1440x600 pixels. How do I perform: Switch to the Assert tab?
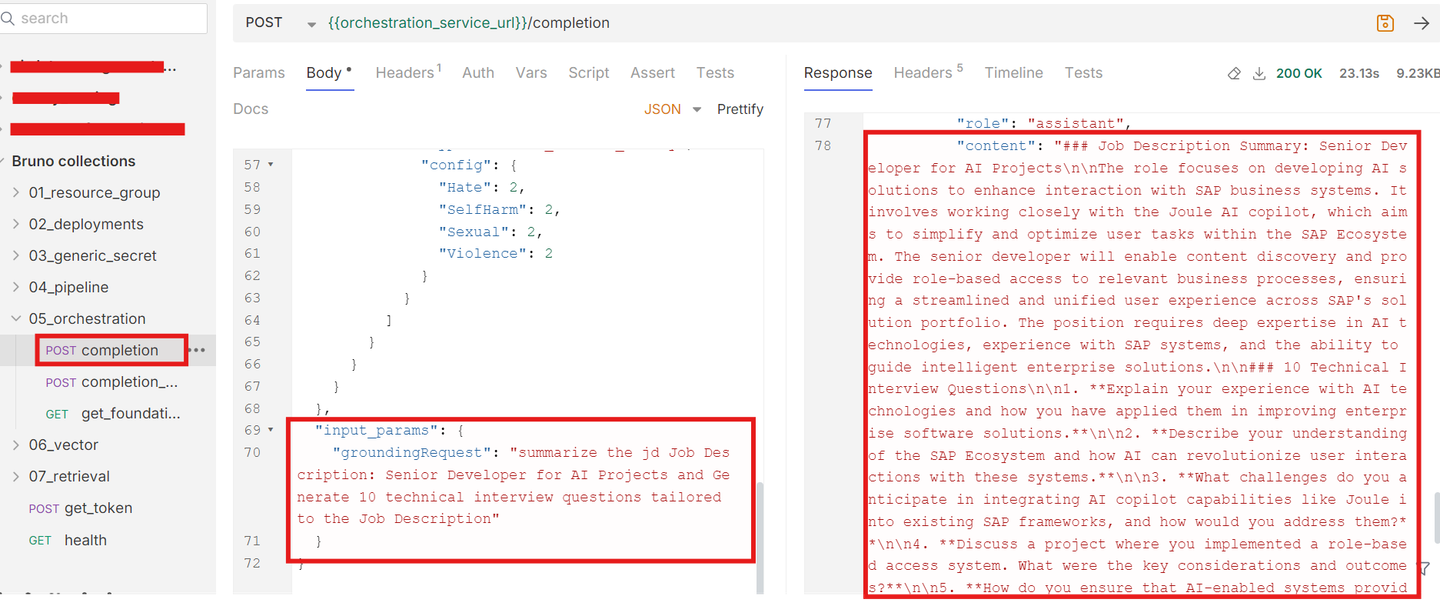pyautogui.click(x=652, y=72)
